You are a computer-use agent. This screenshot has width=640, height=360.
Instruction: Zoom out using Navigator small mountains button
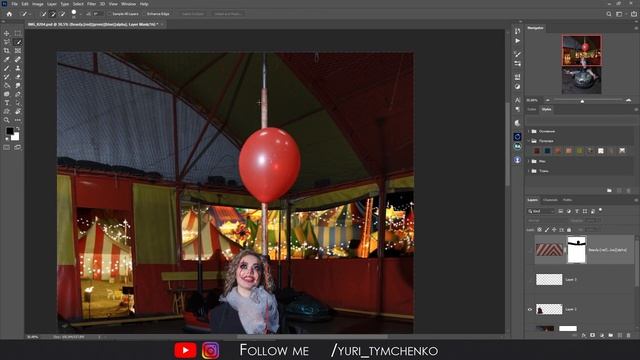point(548,100)
